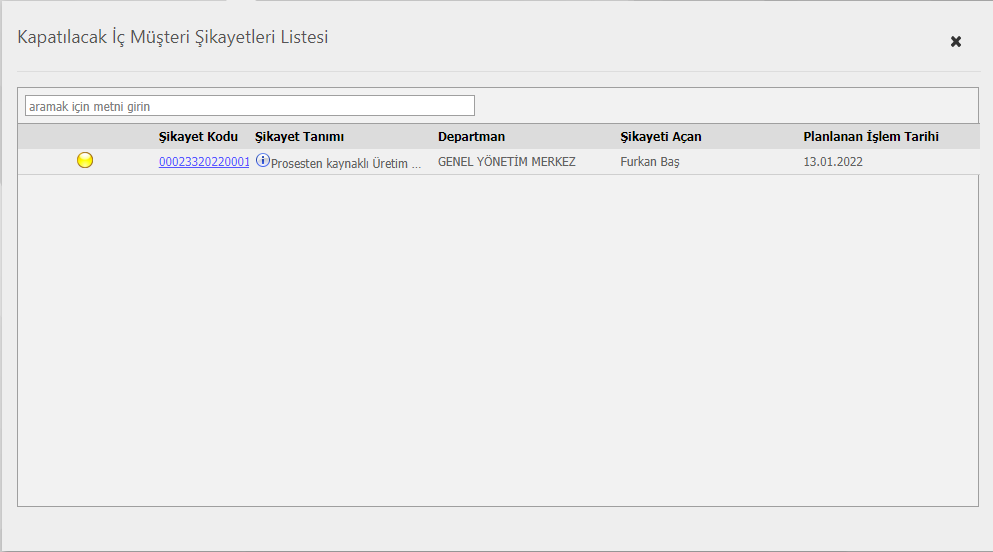993x552 pixels.
Task: Click the blue info icon beside description
Action: click(262, 160)
